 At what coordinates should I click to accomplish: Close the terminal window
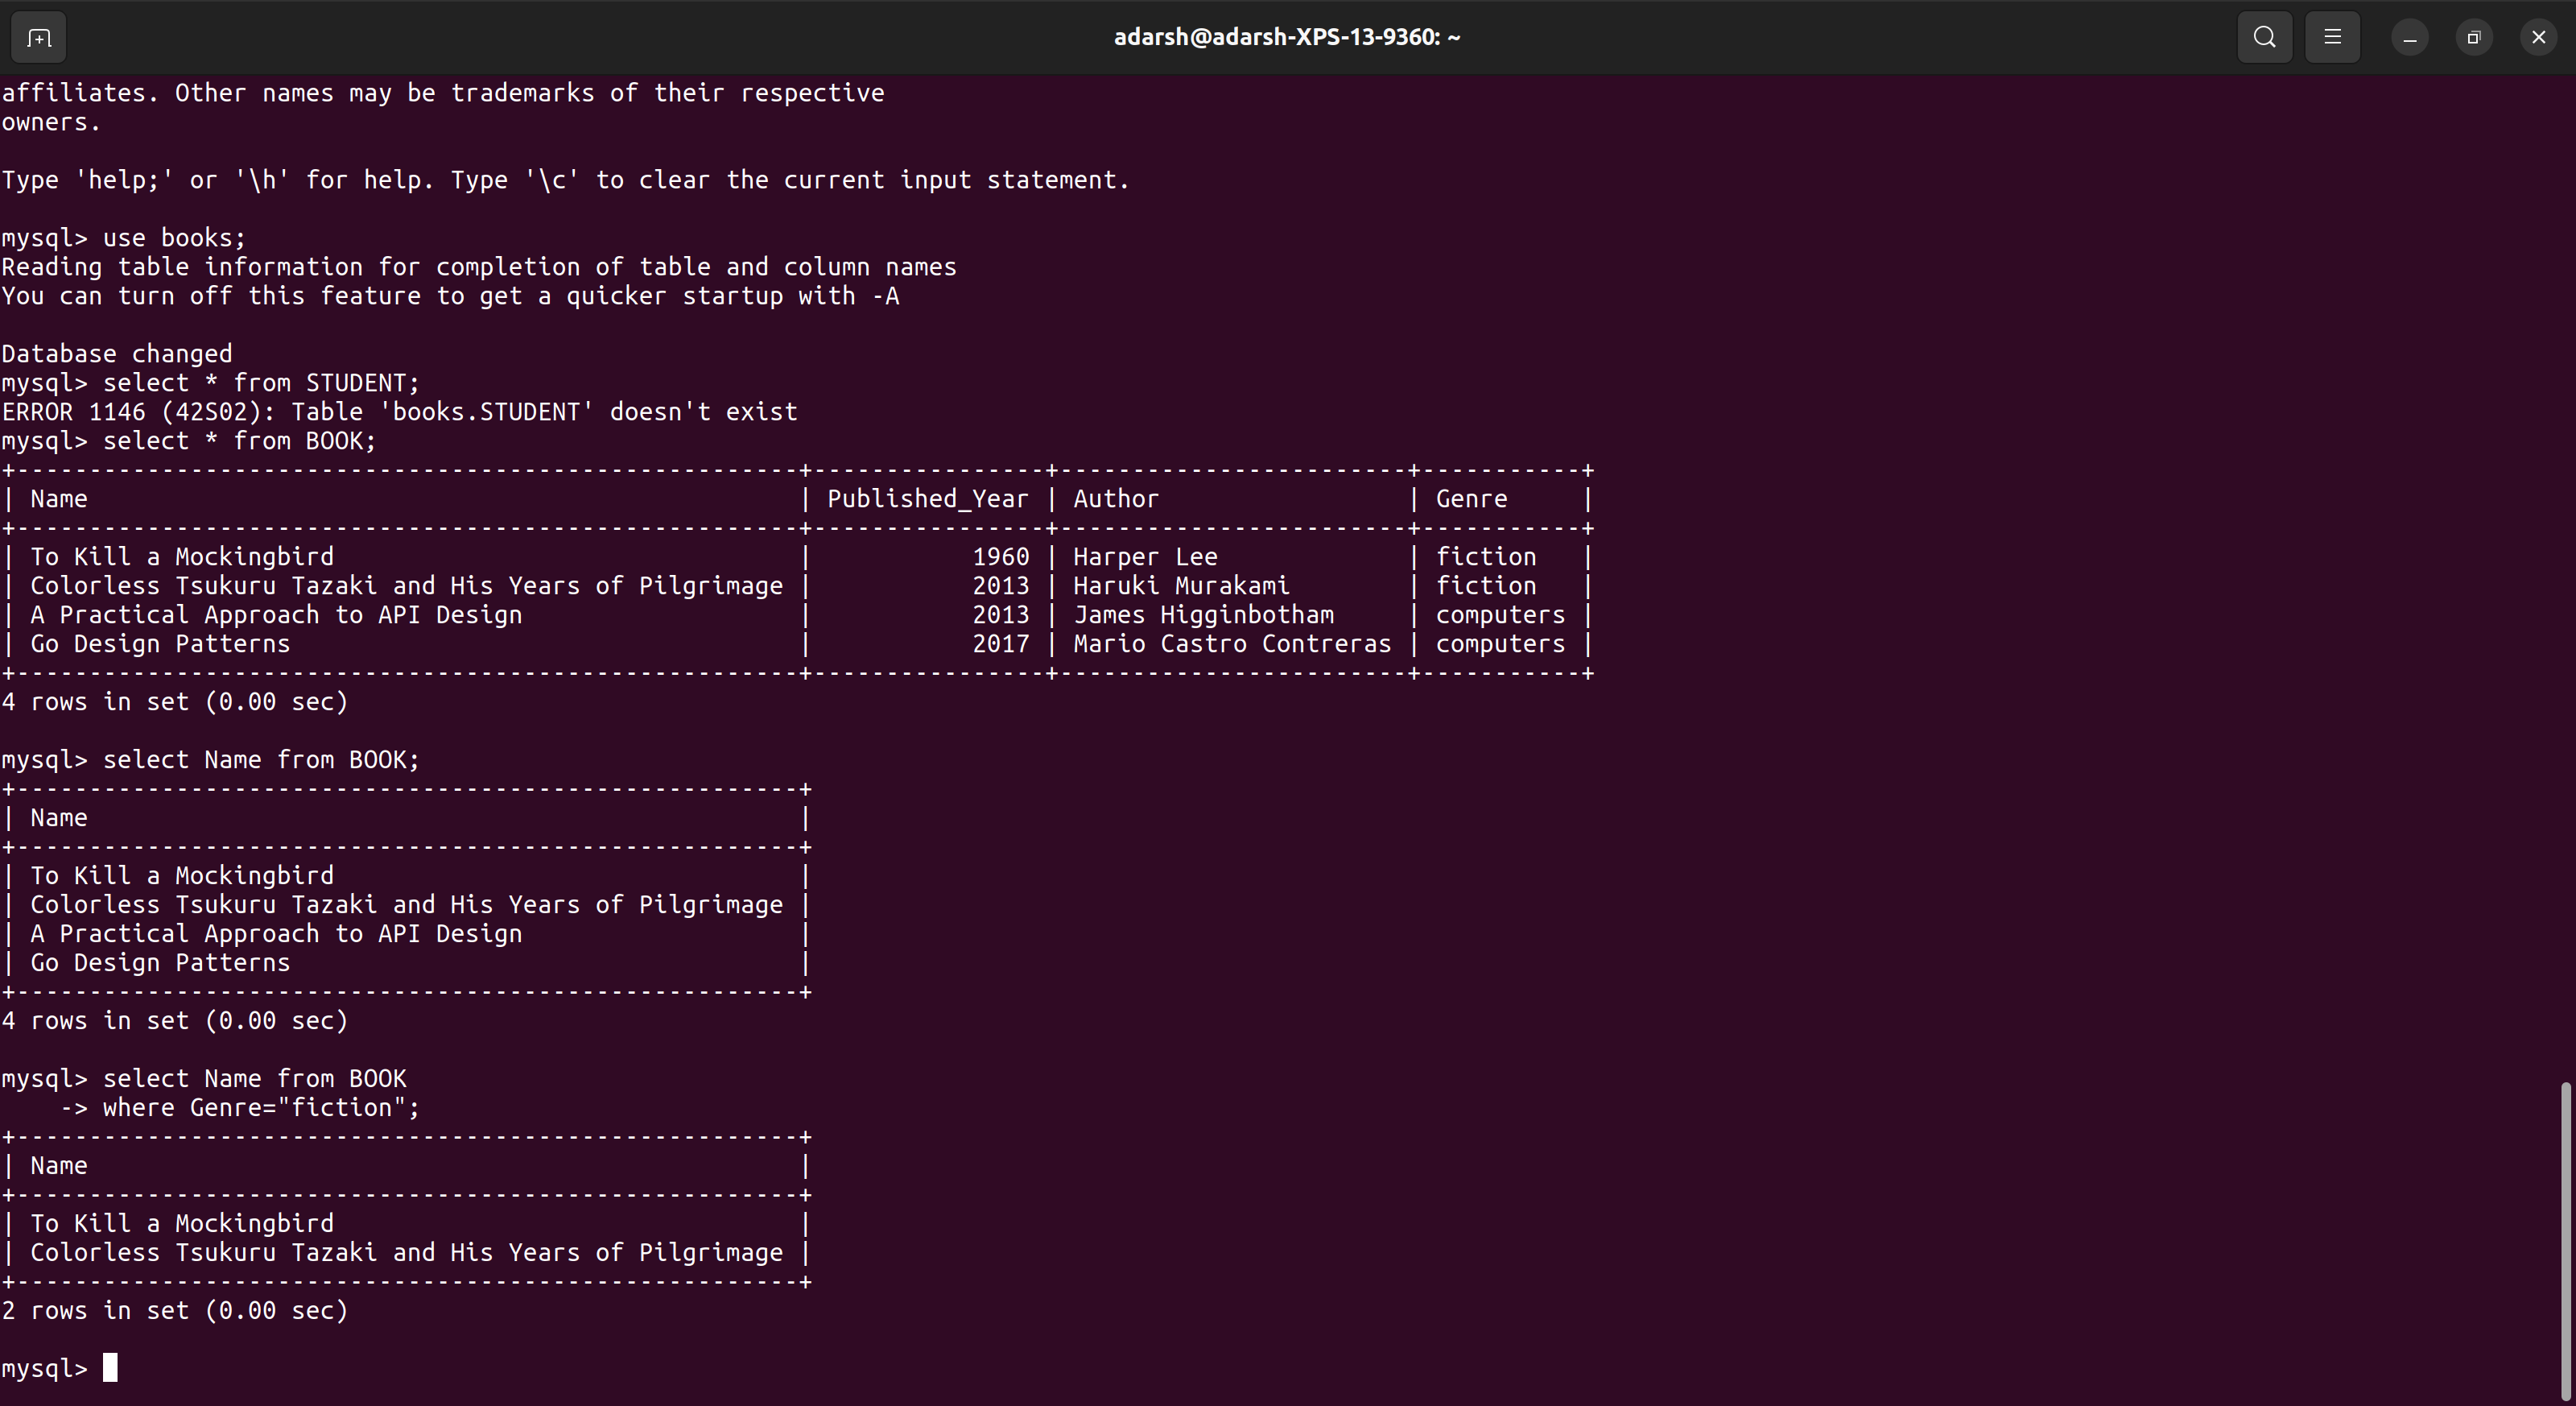coord(2538,38)
